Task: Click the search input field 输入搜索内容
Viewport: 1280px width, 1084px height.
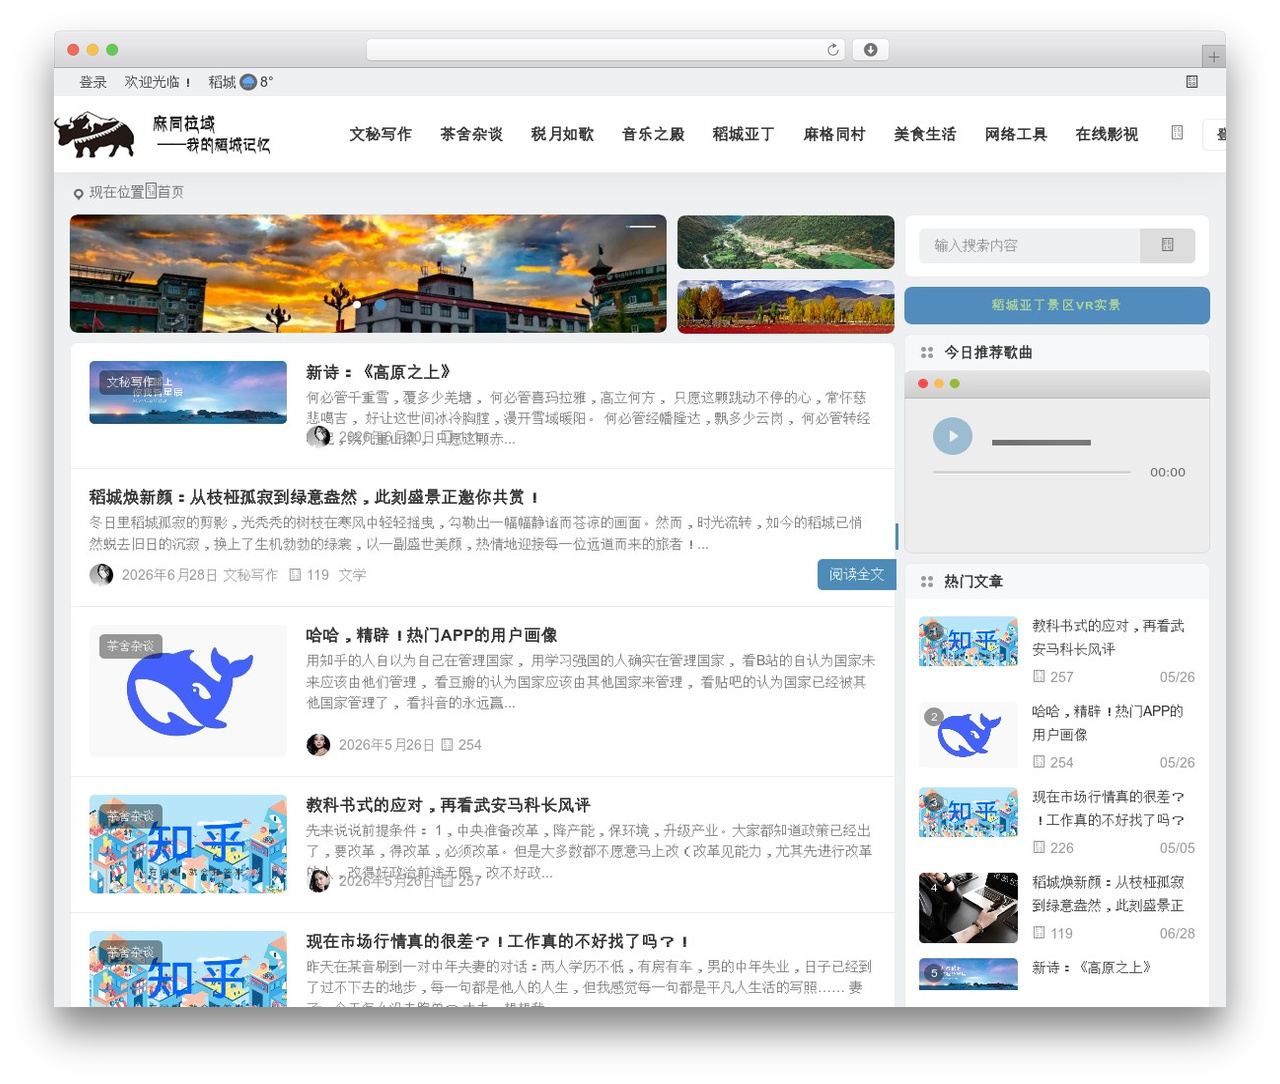Action: pyautogui.click(x=1029, y=245)
